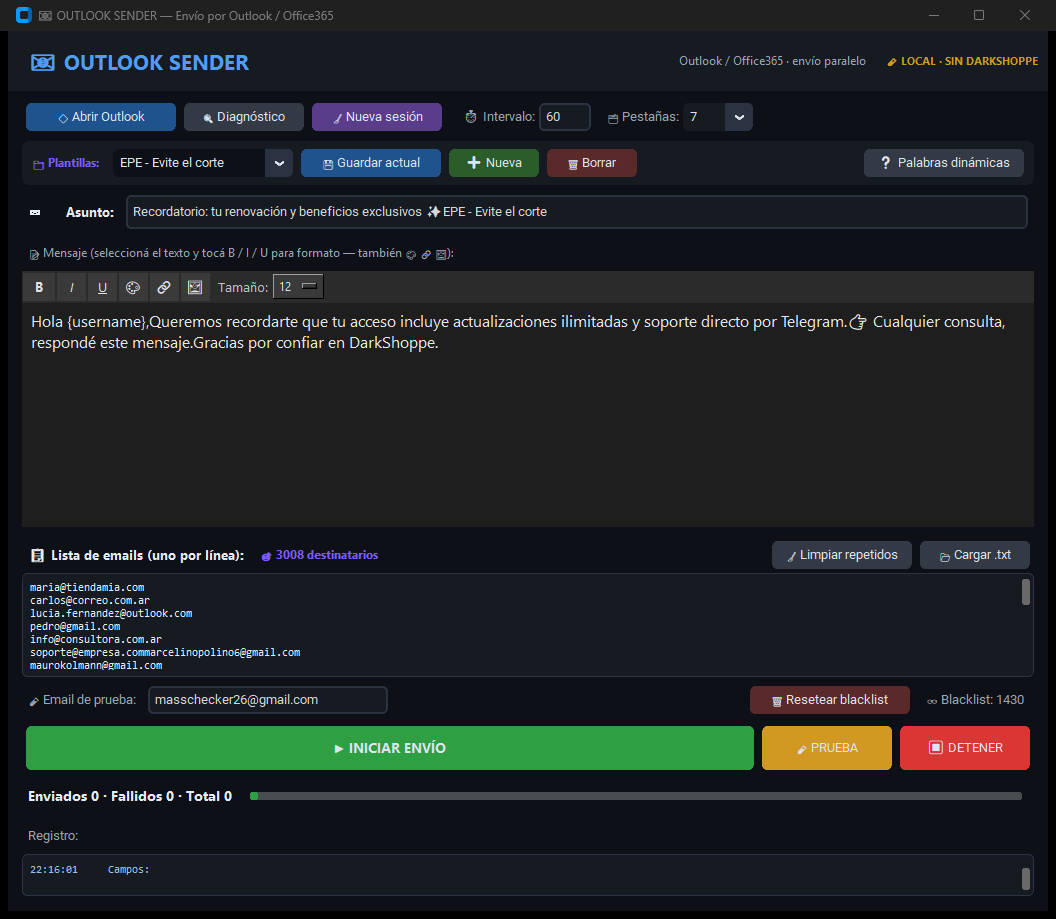
Task: Click the 3008 destinatarios count
Action: (327, 555)
